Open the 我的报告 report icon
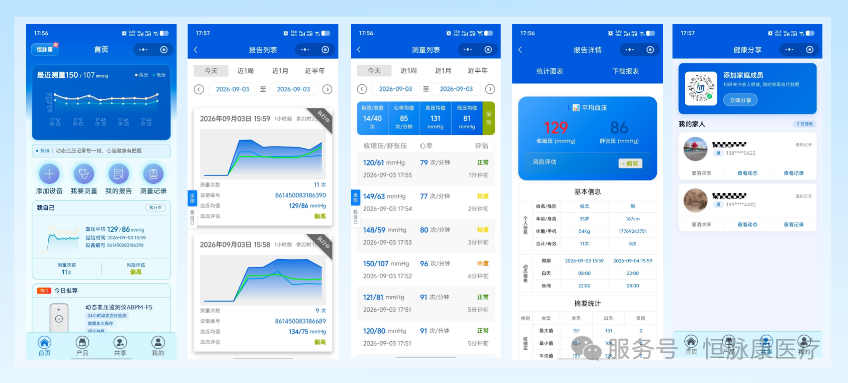The height and width of the screenshot is (383, 848). click(118, 174)
